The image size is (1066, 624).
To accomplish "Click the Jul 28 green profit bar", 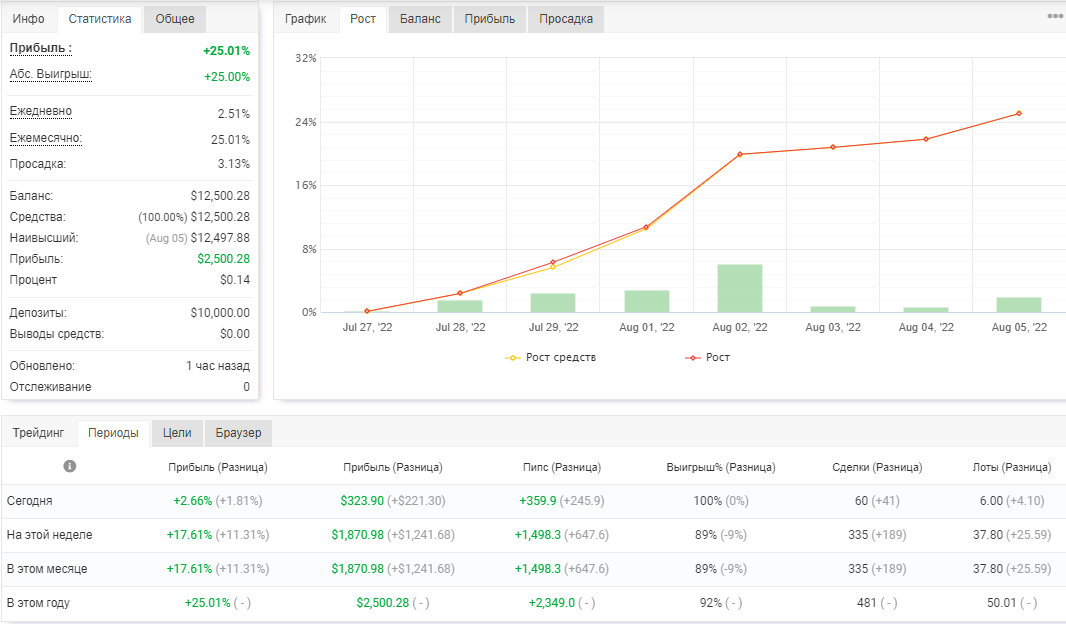I will (x=460, y=306).
